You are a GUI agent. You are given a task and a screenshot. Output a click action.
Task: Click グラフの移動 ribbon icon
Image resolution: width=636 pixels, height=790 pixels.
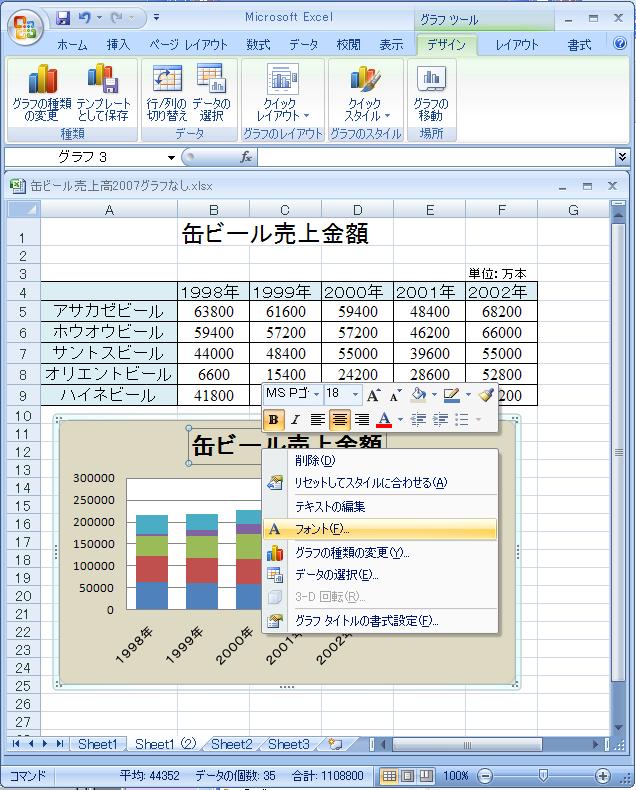pyautogui.click(x=431, y=93)
